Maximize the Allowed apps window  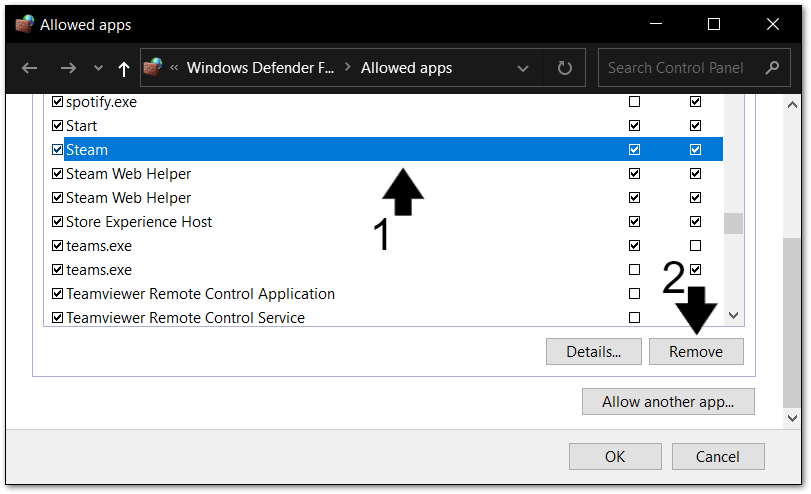[714, 24]
